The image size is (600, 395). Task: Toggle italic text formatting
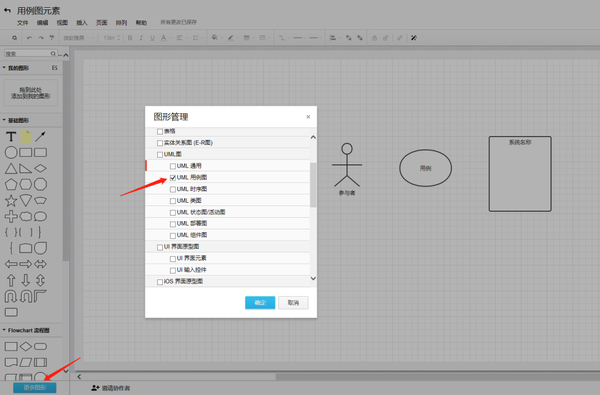[x=141, y=38]
